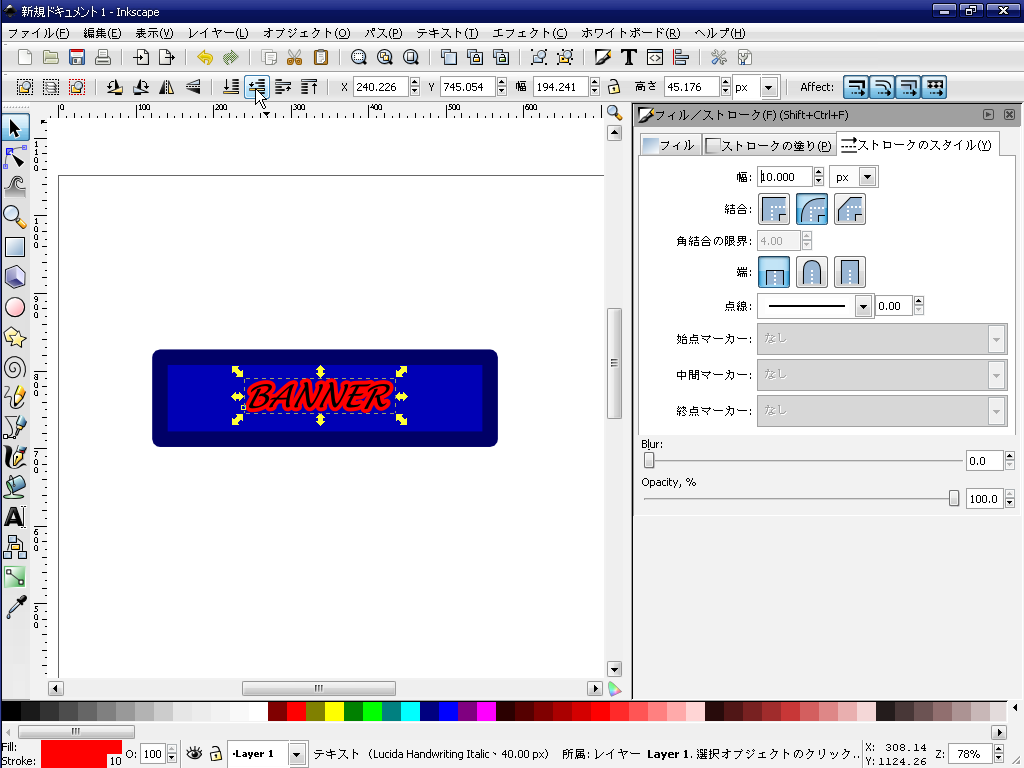Image resolution: width=1024 pixels, height=768 pixels.
Task: Open the ファイル menu
Action: [x=39, y=33]
